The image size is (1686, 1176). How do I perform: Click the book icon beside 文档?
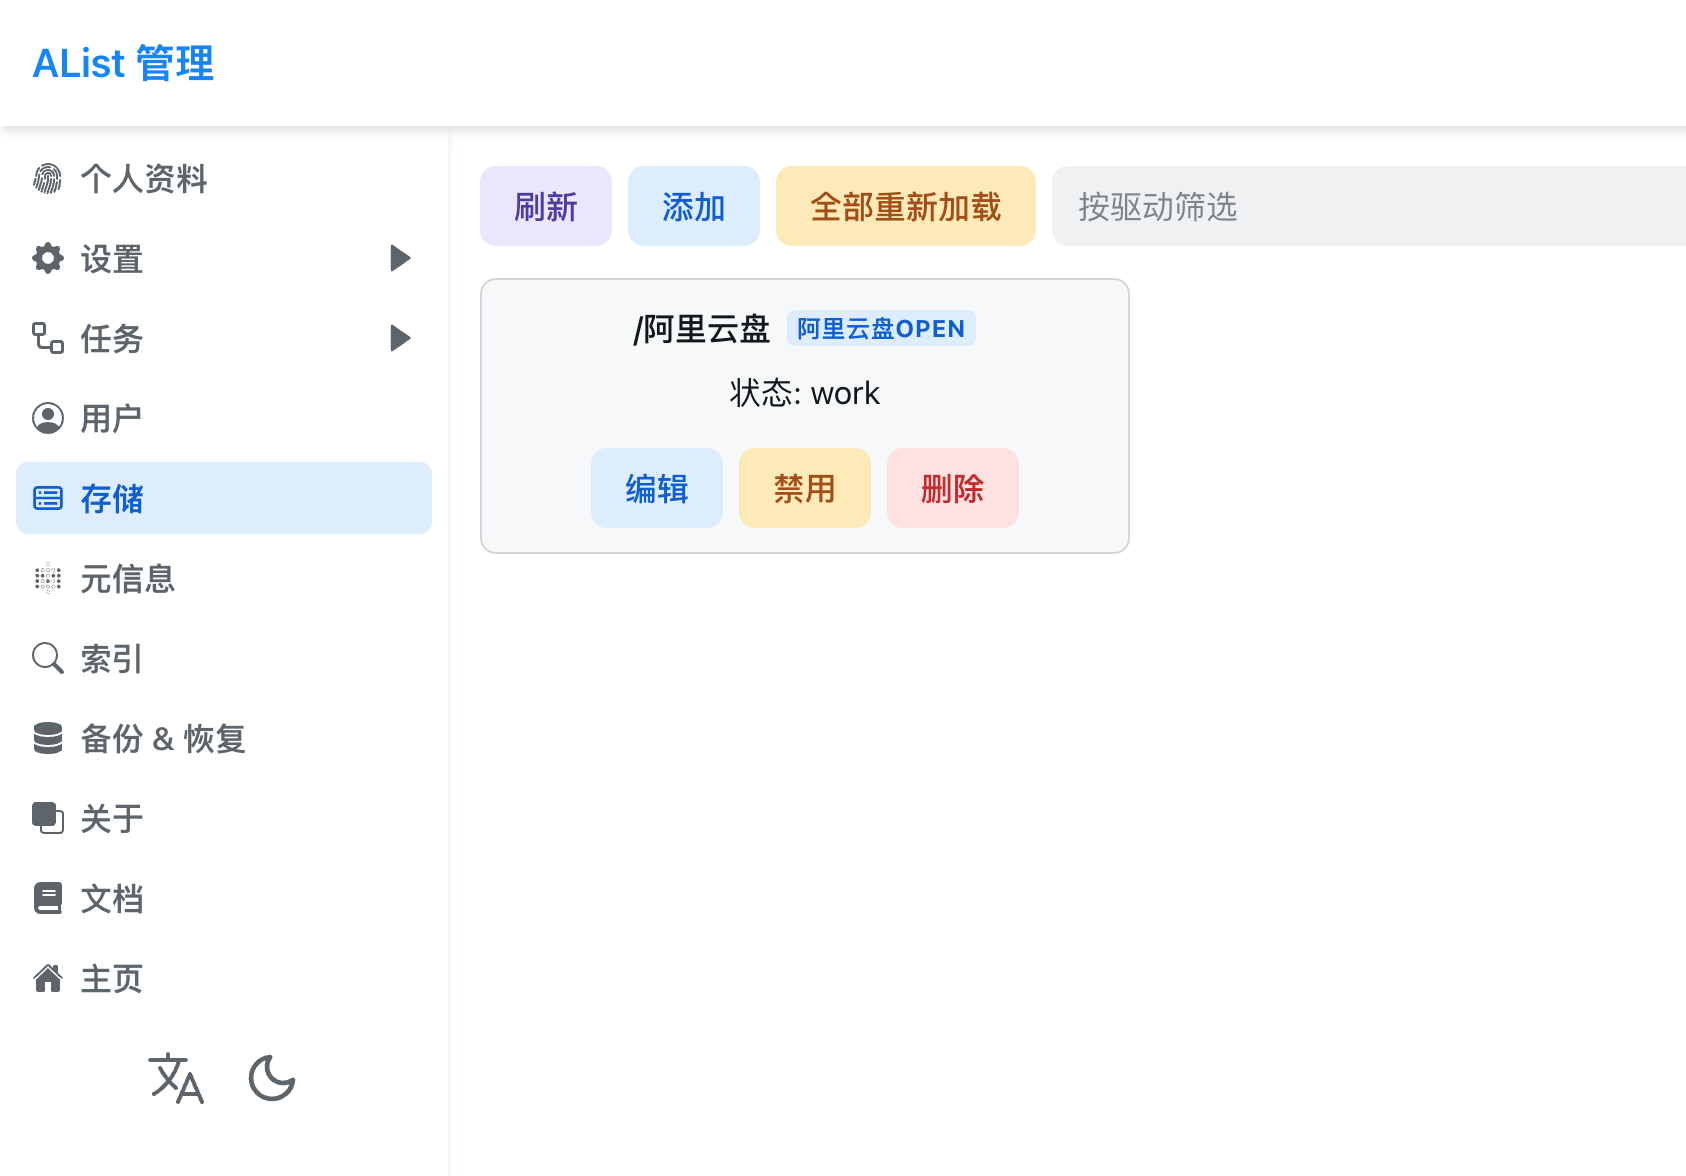pos(48,898)
